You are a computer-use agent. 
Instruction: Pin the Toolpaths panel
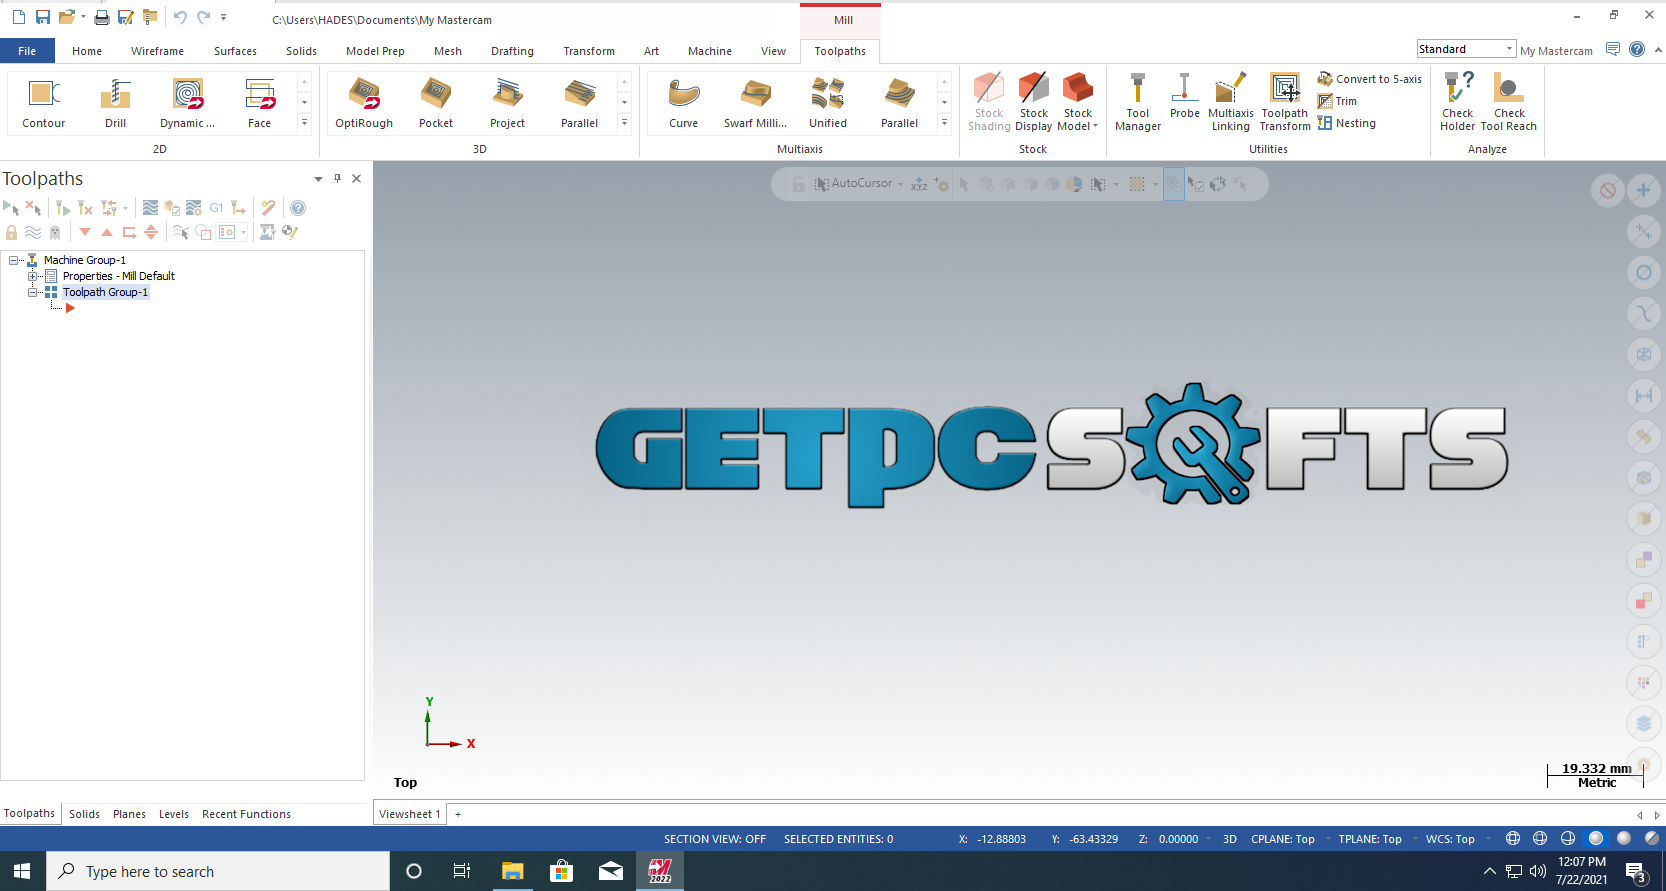(338, 178)
